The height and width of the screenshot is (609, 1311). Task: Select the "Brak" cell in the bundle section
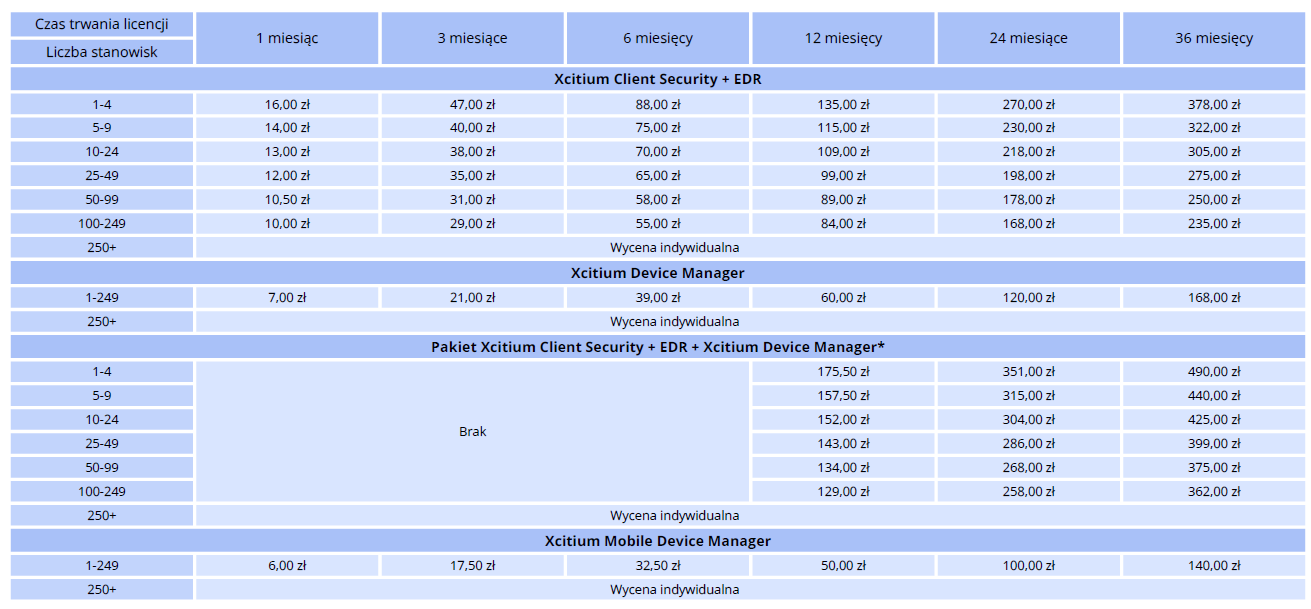pos(472,432)
